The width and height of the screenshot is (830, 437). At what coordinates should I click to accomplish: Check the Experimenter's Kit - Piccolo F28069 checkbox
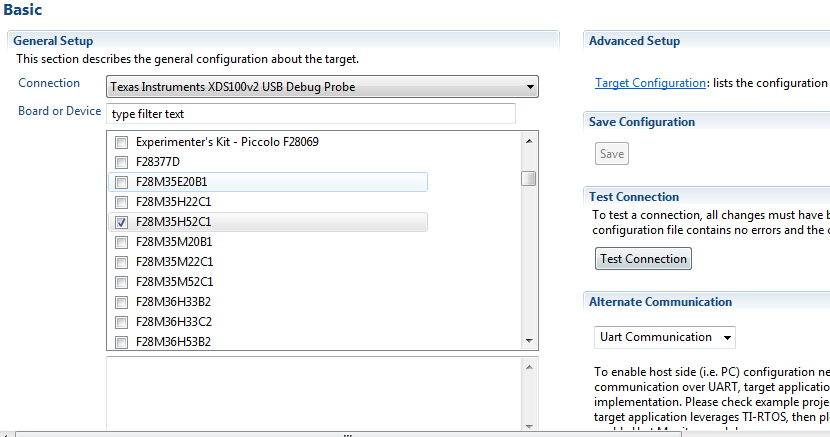coord(121,142)
